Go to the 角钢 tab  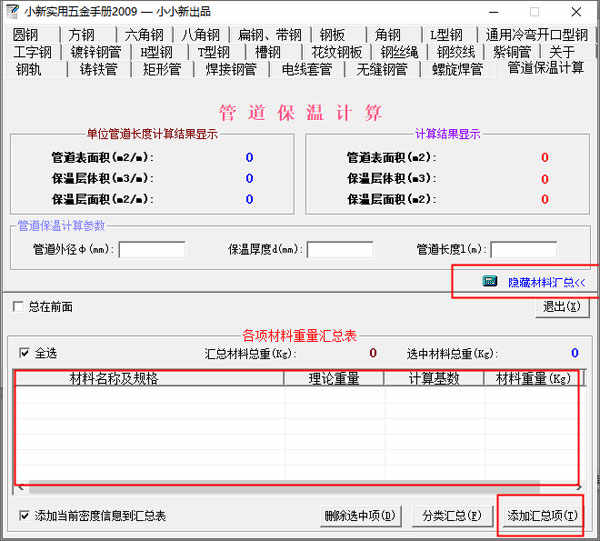388,35
